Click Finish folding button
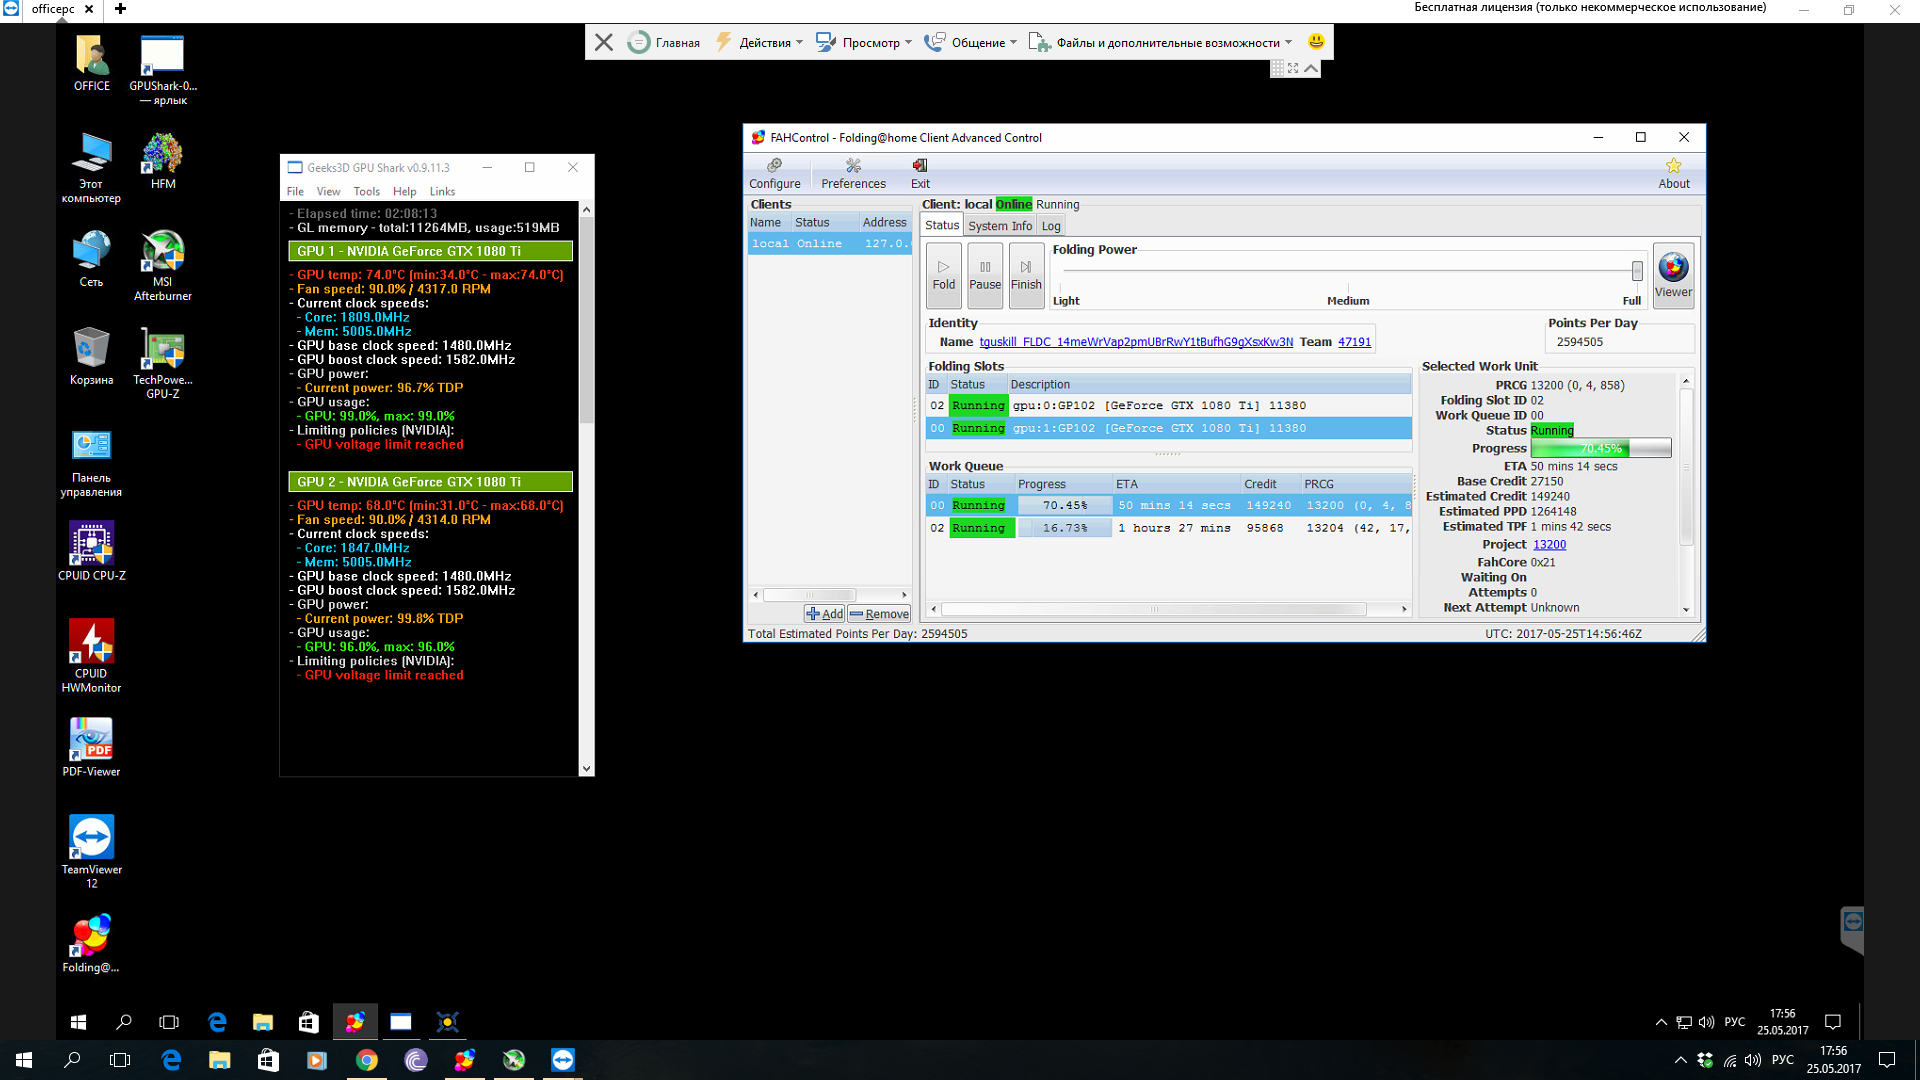The height and width of the screenshot is (1080, 1920). (x=1025, y=274)
